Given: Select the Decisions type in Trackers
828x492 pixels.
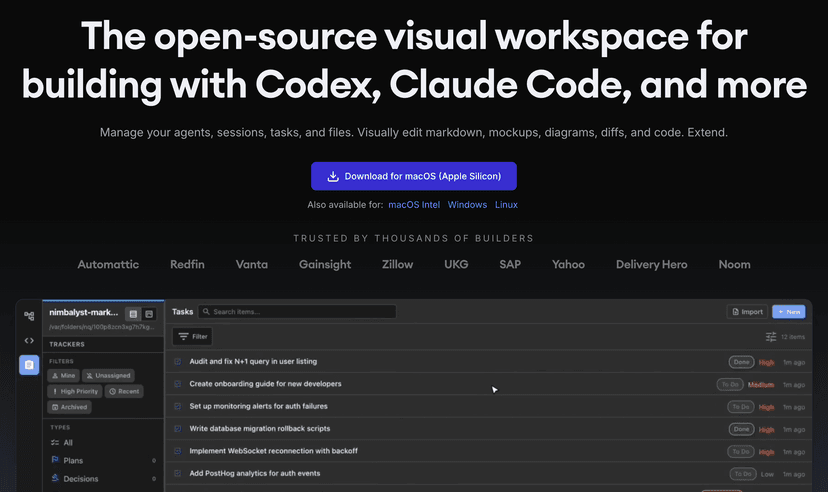Looking at the screenshot, I should (103, 478).
